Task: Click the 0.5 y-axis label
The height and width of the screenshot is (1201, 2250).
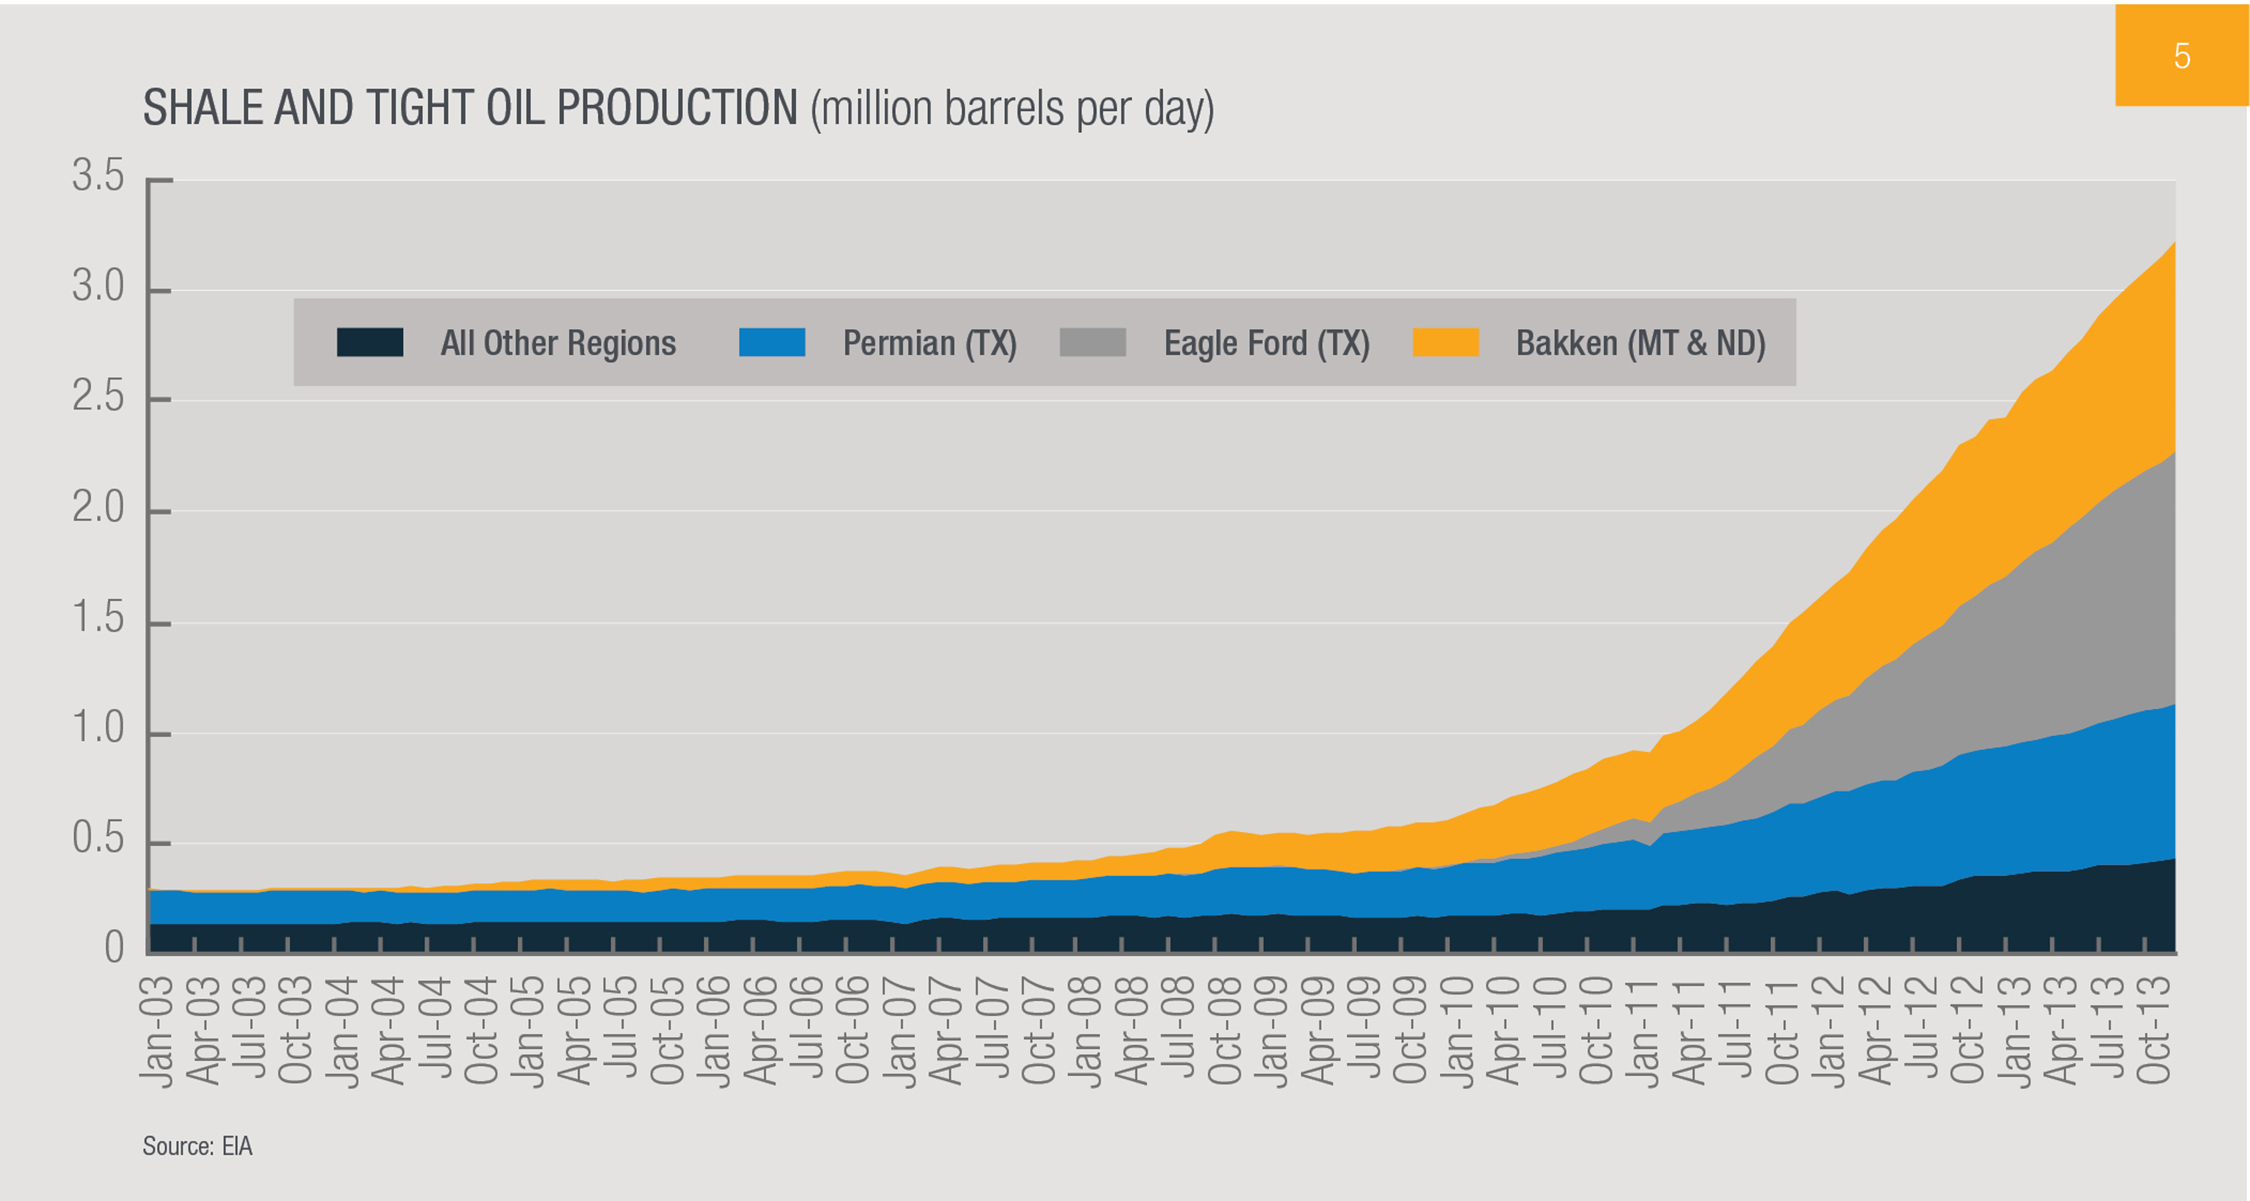Action: coord(98,839)
